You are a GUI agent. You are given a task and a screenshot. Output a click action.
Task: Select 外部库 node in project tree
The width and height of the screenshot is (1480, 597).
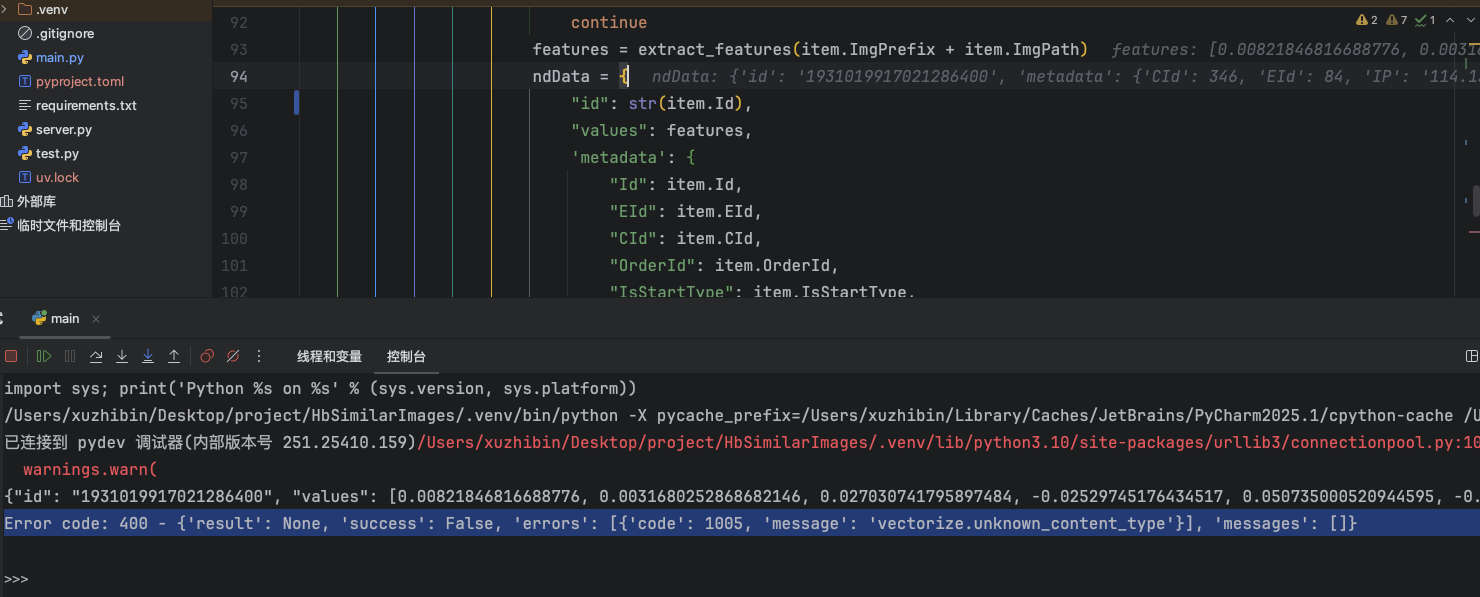(36, 201)
